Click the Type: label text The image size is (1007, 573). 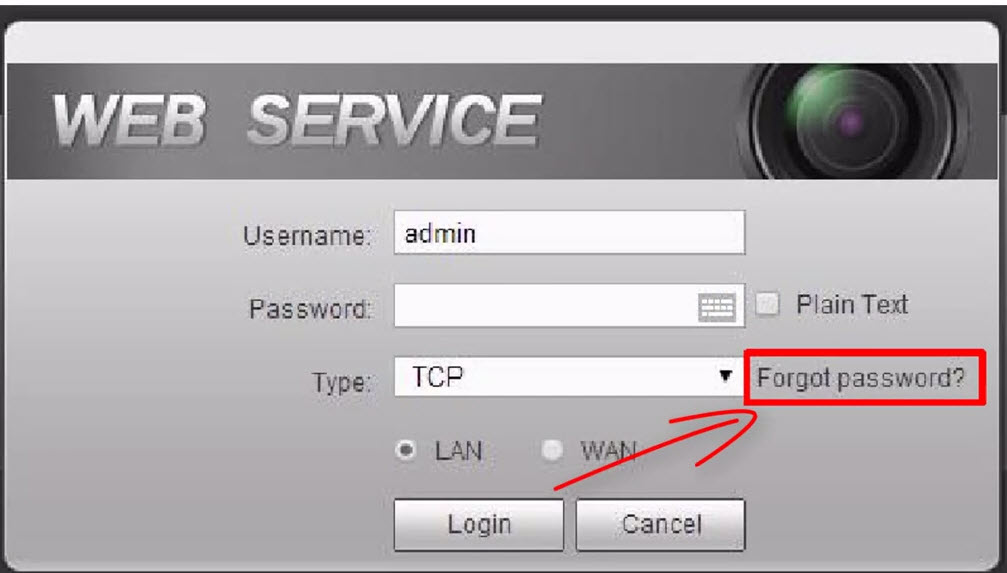coord(342,382)
